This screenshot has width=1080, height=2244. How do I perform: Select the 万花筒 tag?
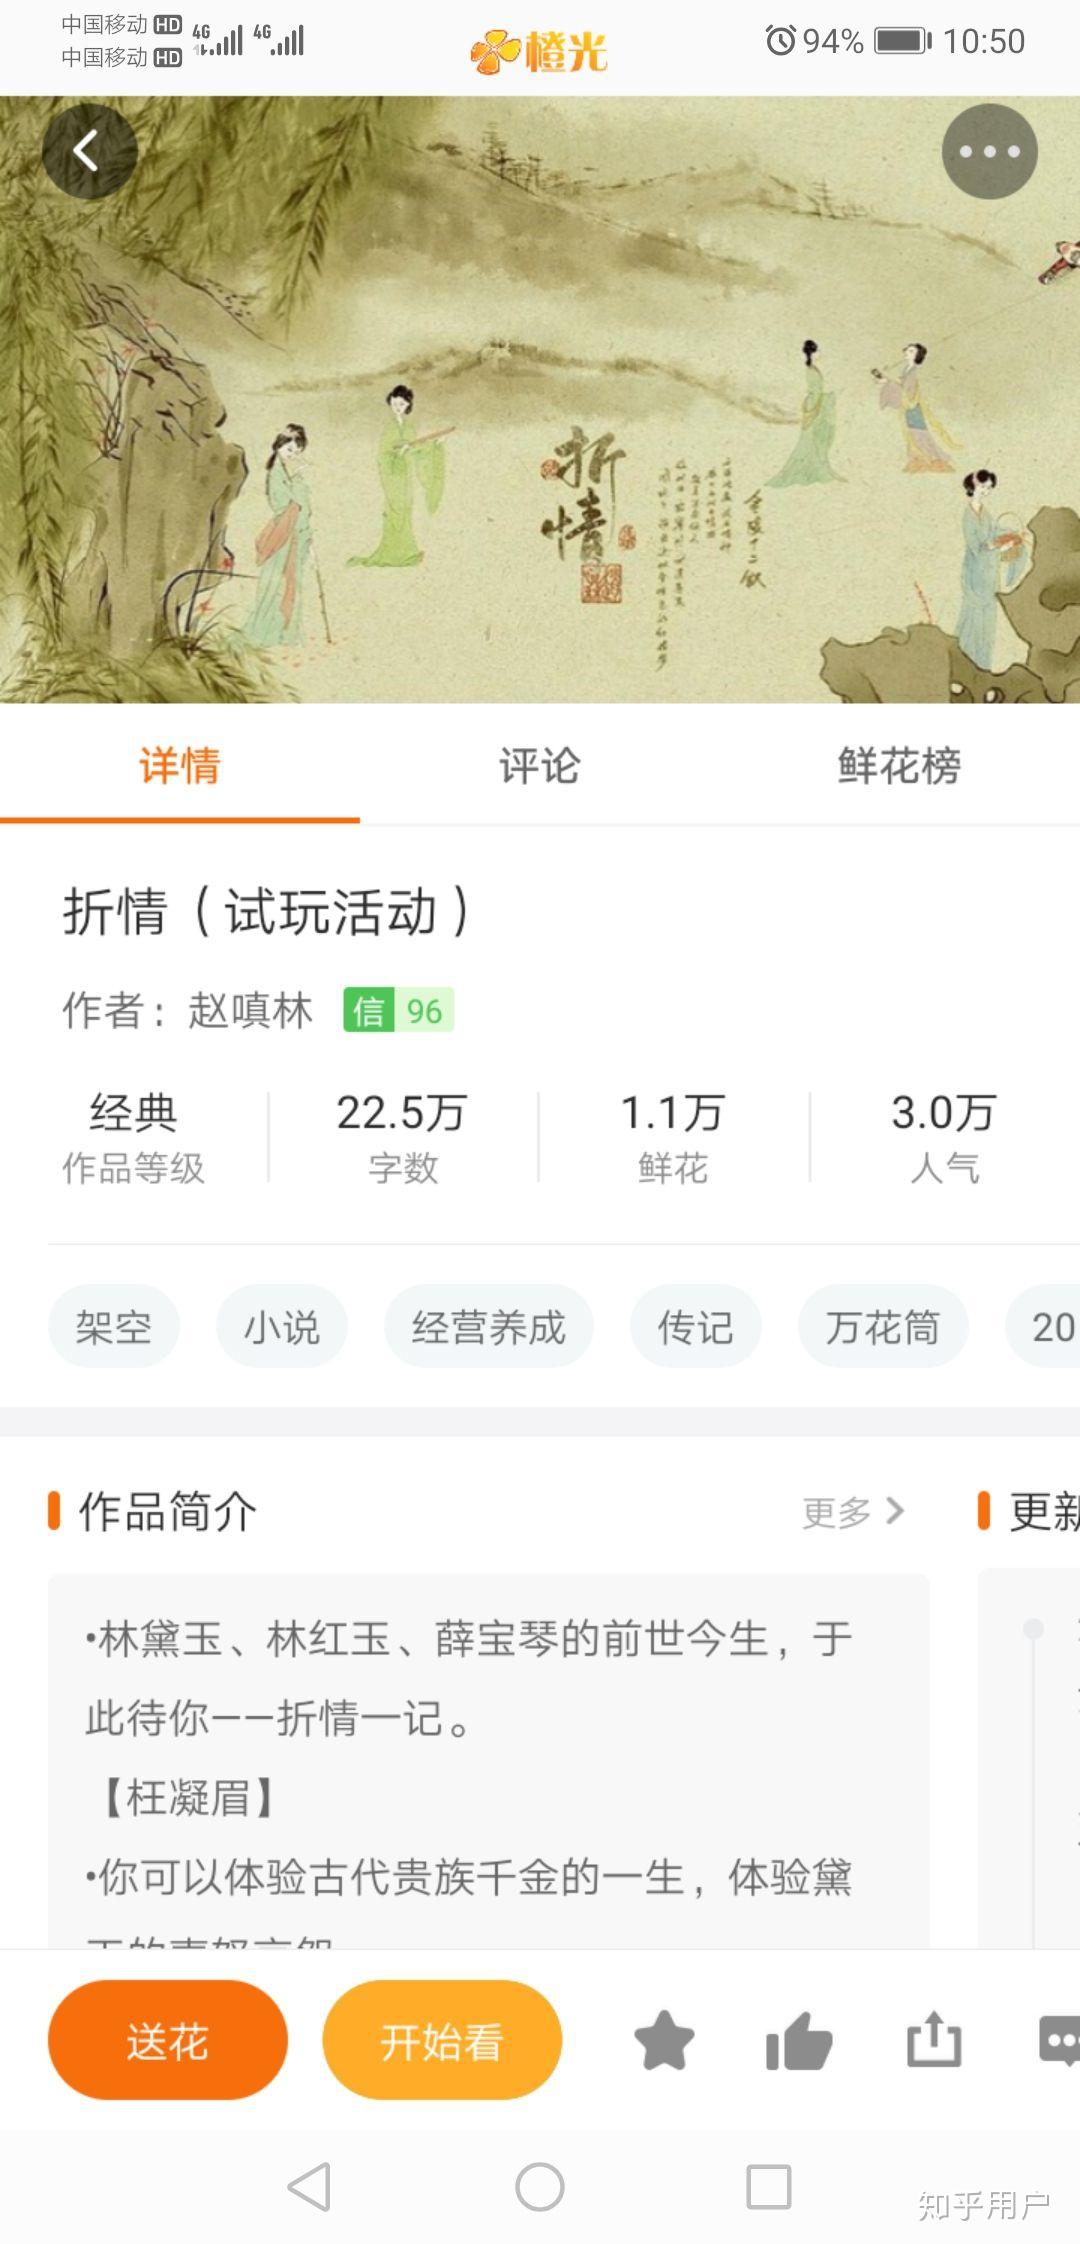pos(883,1327)
